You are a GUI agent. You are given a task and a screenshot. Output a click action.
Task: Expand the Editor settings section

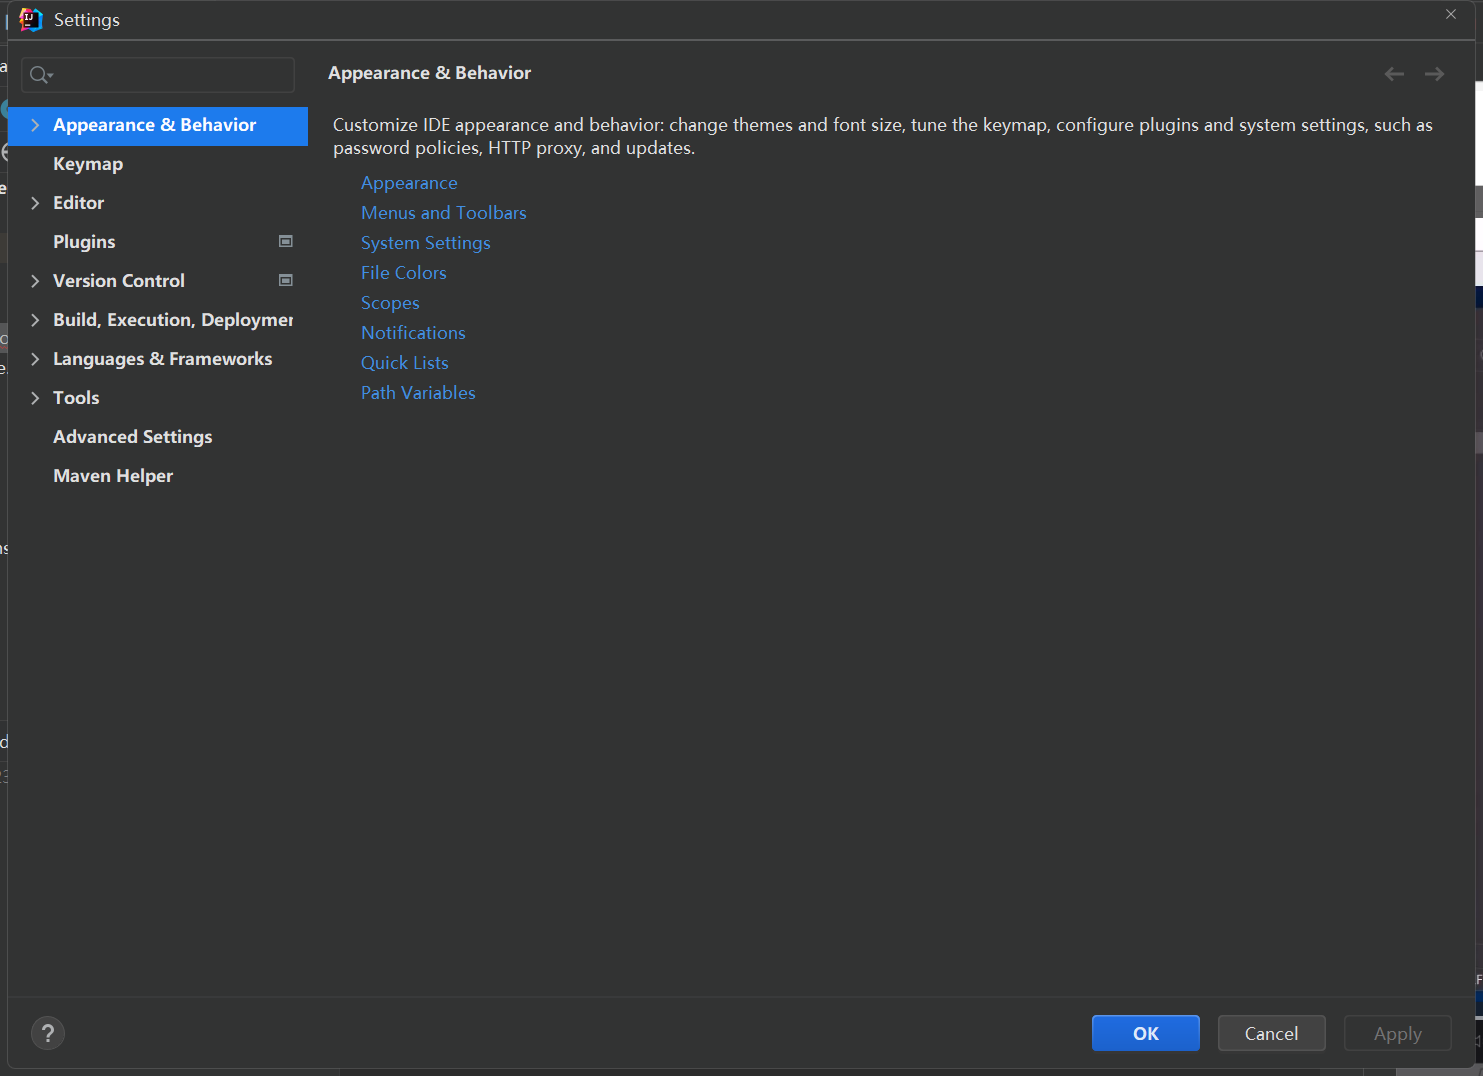click(35, 203)
